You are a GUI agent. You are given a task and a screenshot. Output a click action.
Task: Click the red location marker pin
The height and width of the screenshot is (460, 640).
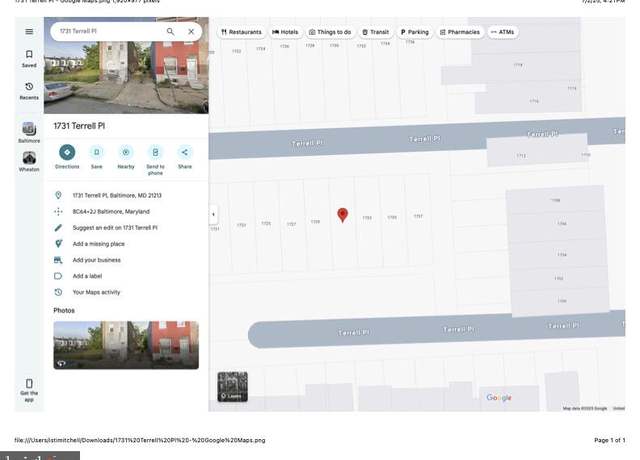tap(342, 215)
